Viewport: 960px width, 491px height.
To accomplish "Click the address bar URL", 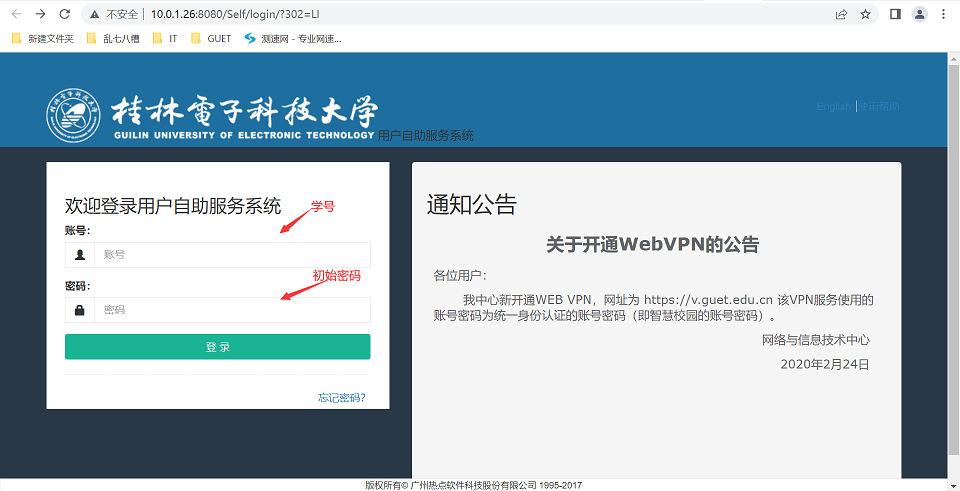I will pyautogui.click(x=235, y=15).
